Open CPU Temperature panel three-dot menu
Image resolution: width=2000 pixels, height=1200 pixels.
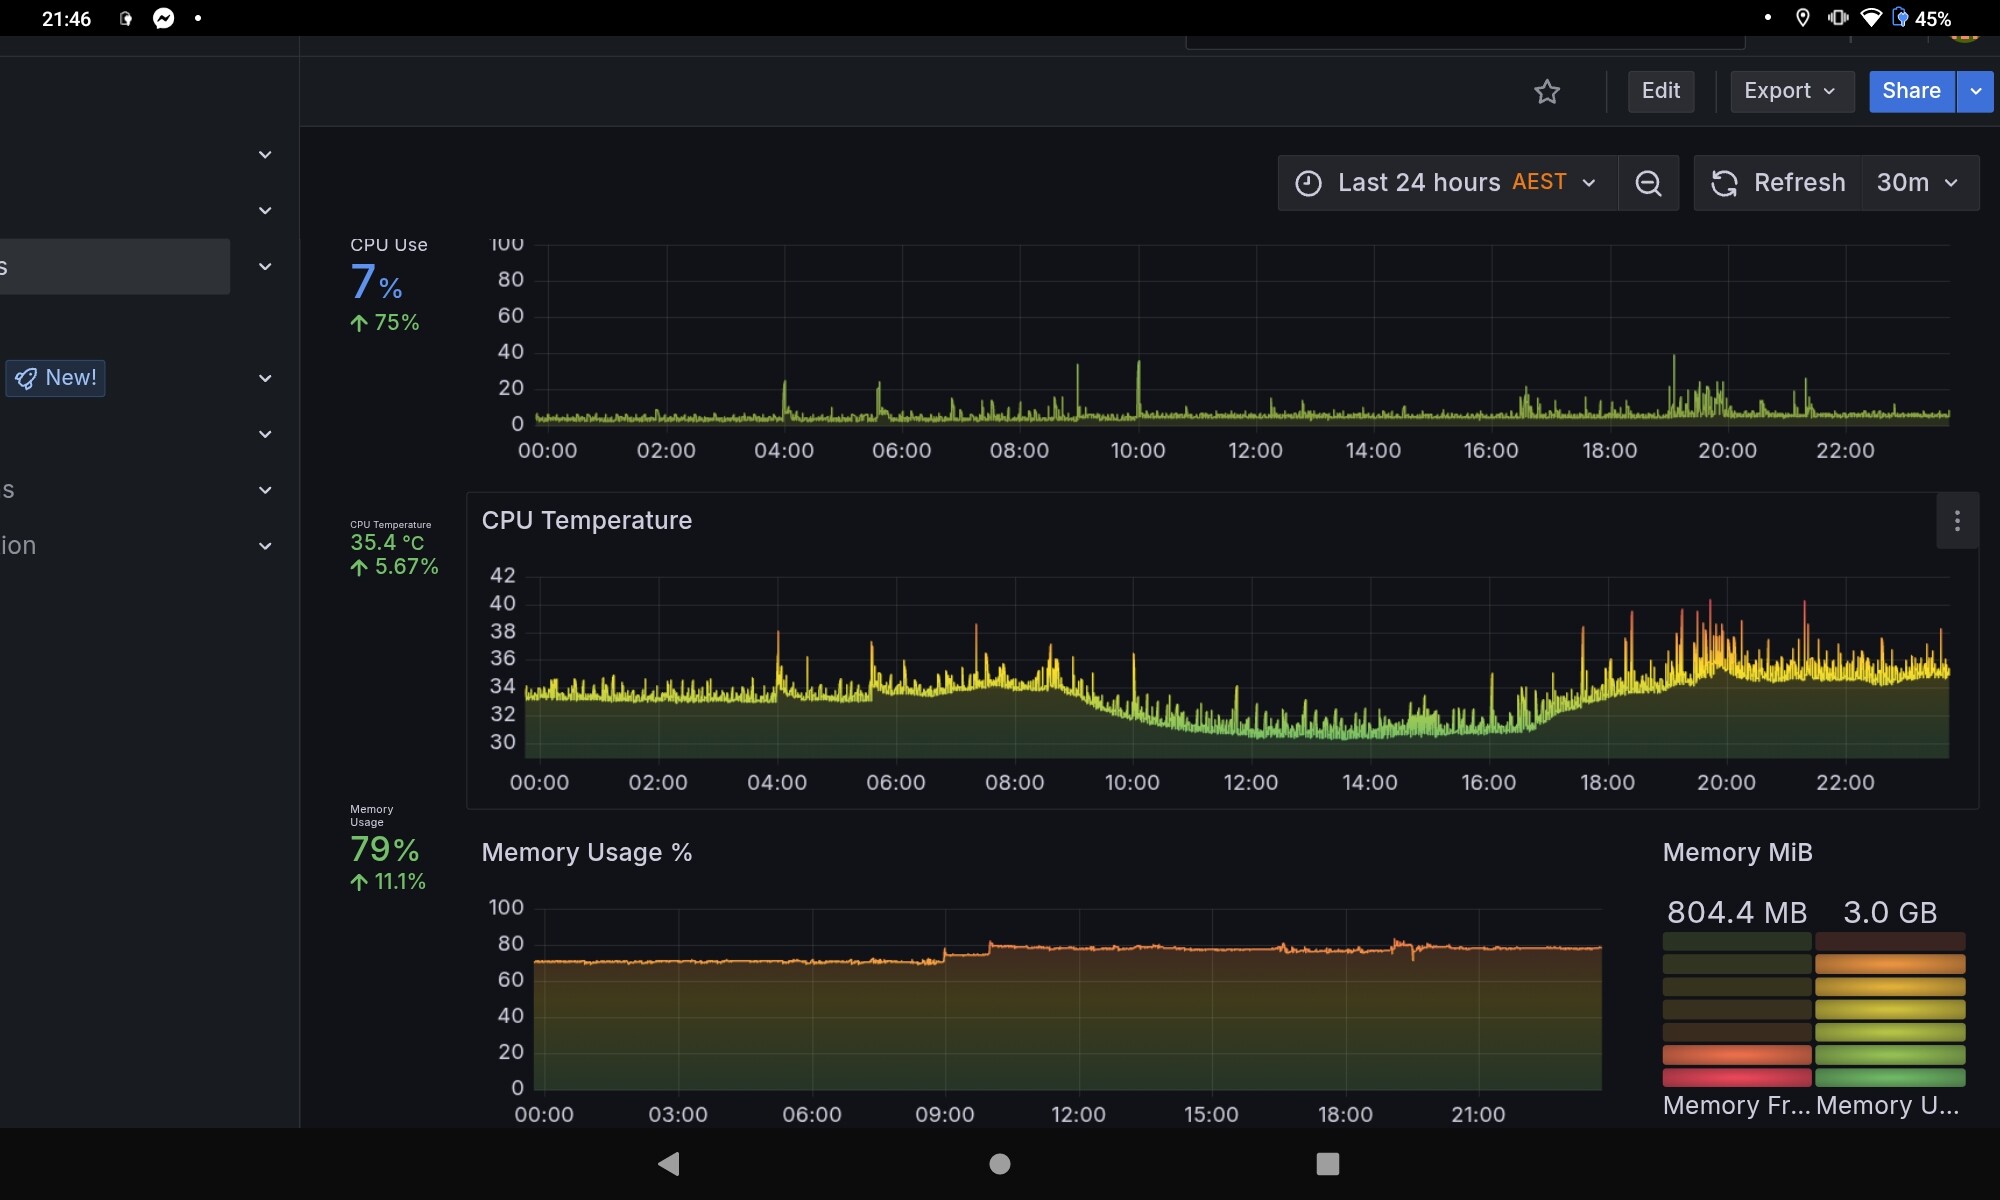[x=1957, y=520]
